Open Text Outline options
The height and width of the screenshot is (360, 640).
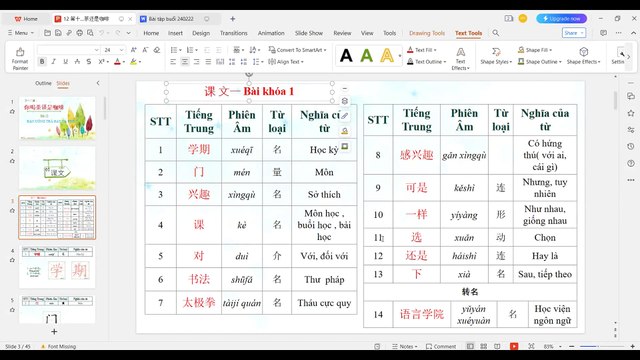(427, 62)
